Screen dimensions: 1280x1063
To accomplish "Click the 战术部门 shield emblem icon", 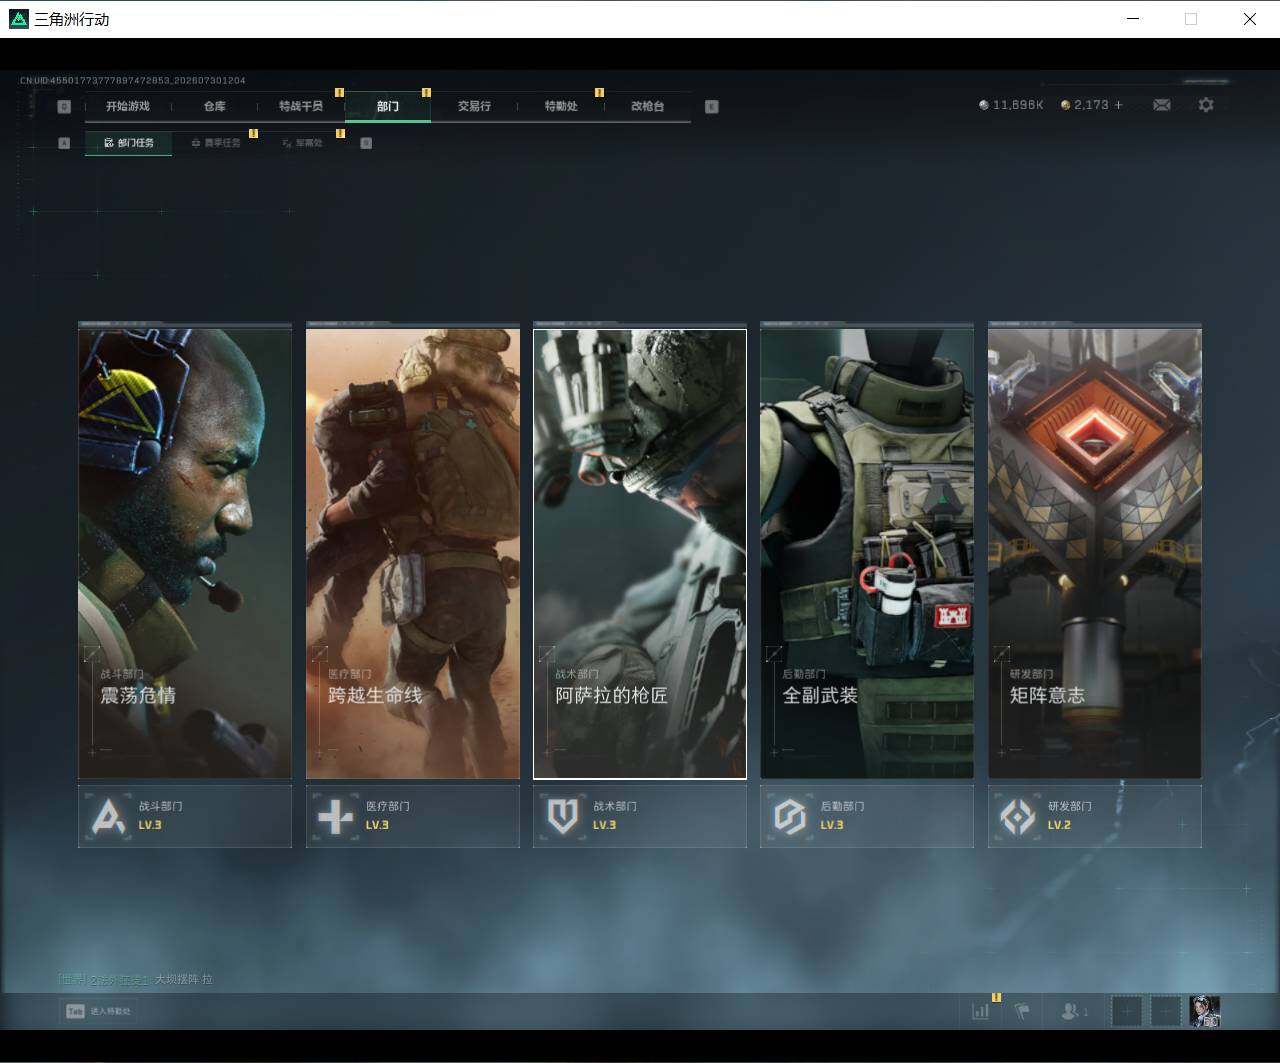I will pos(562,816).
